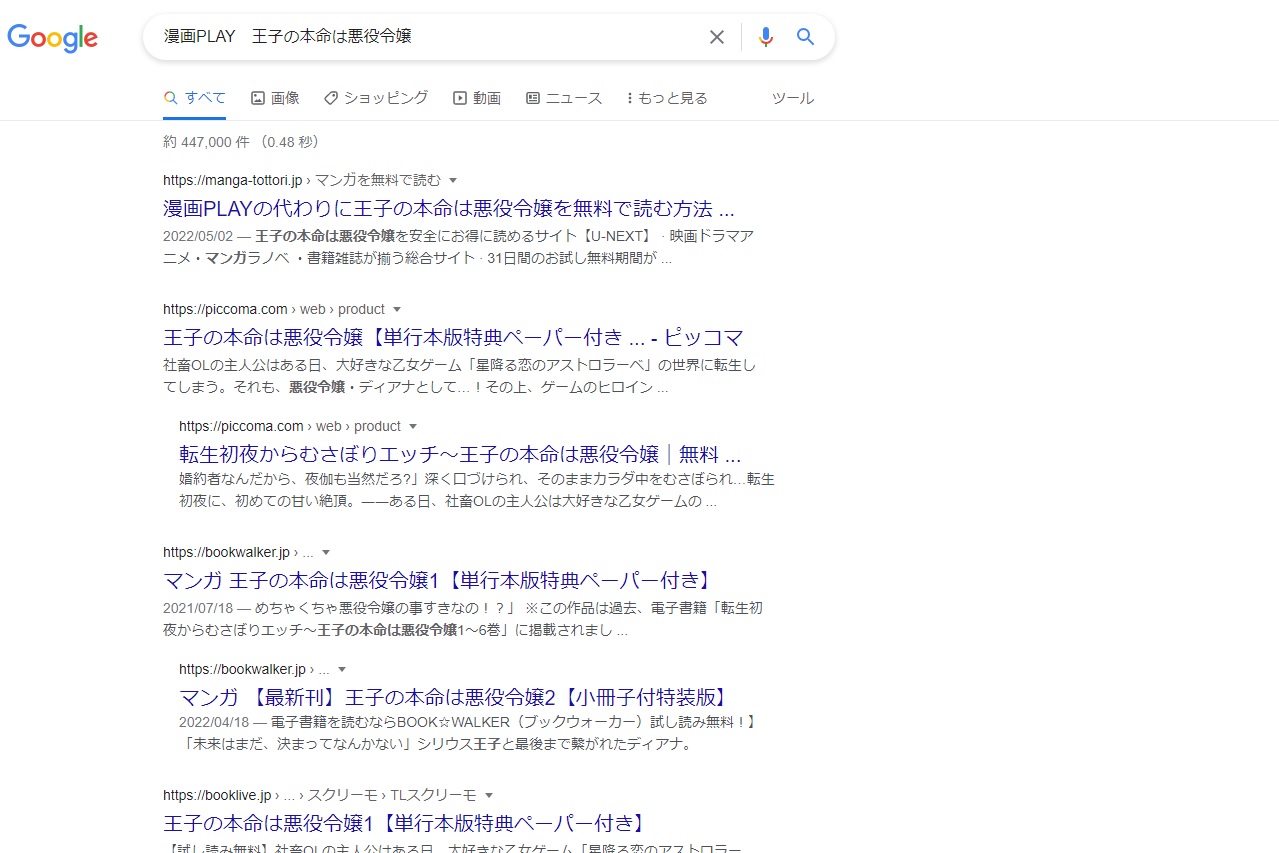Open dropdown arrow next to manga-tottori.jp URL
Image resolution: width=1279 pixels, height=853 pixels.
(x=453, y=180)
